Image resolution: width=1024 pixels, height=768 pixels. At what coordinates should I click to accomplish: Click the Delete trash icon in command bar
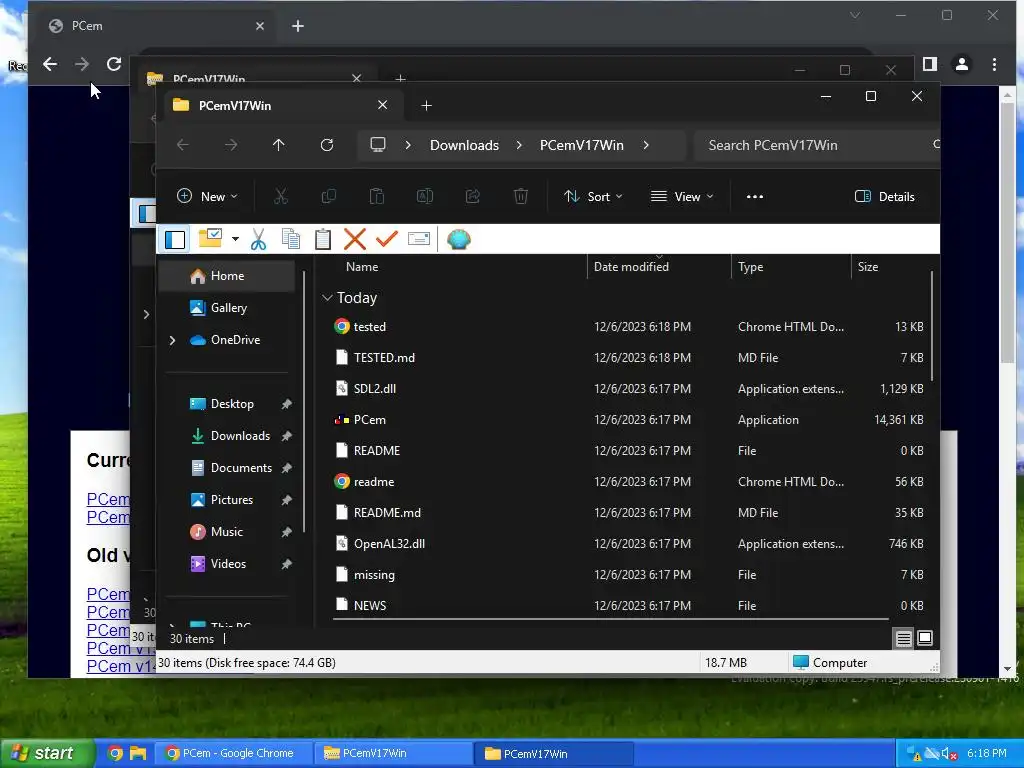pos(520,197)
